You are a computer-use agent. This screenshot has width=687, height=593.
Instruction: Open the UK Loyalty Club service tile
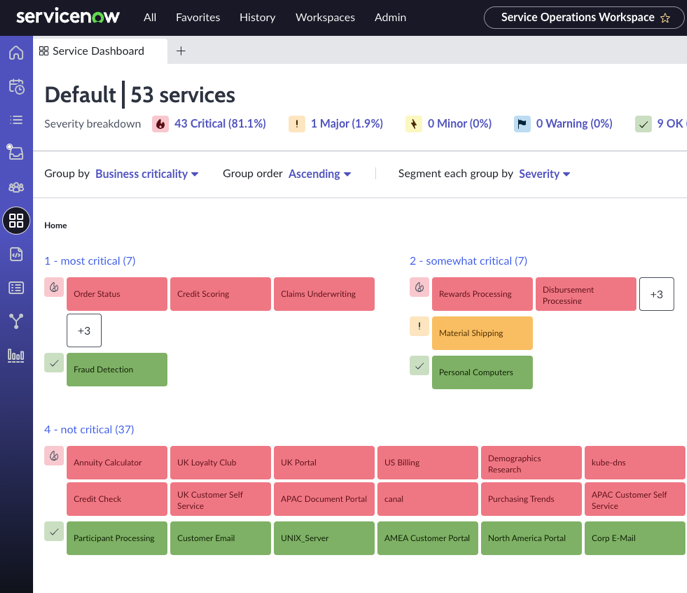pyautogui.click(x=220, y=462)
